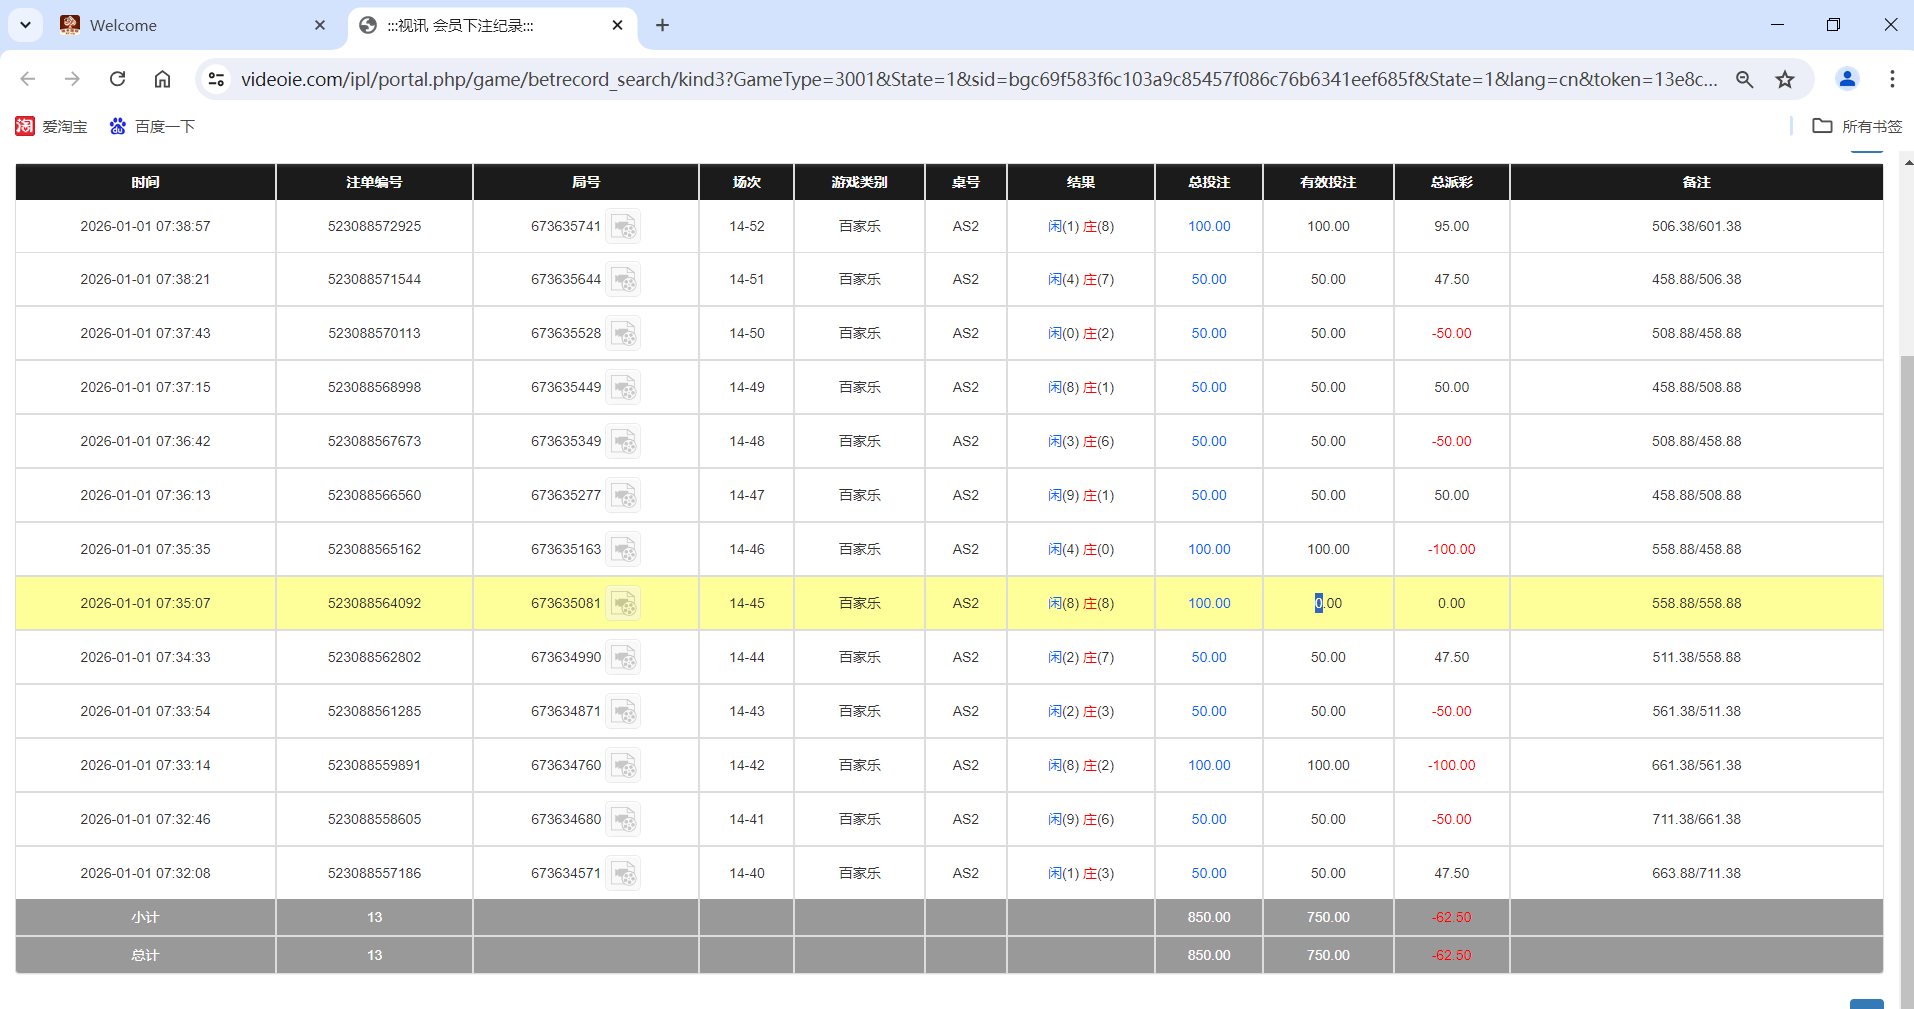1914x1009 pixels.
Task: Go to browser home page icon
Action: click(x=162, y=79)
